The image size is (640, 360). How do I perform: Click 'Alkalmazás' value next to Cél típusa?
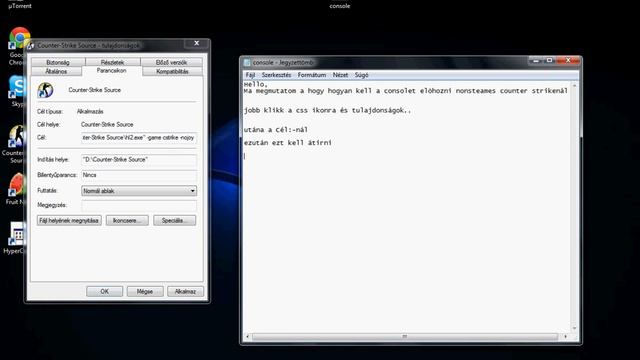[x=90, y=111]
